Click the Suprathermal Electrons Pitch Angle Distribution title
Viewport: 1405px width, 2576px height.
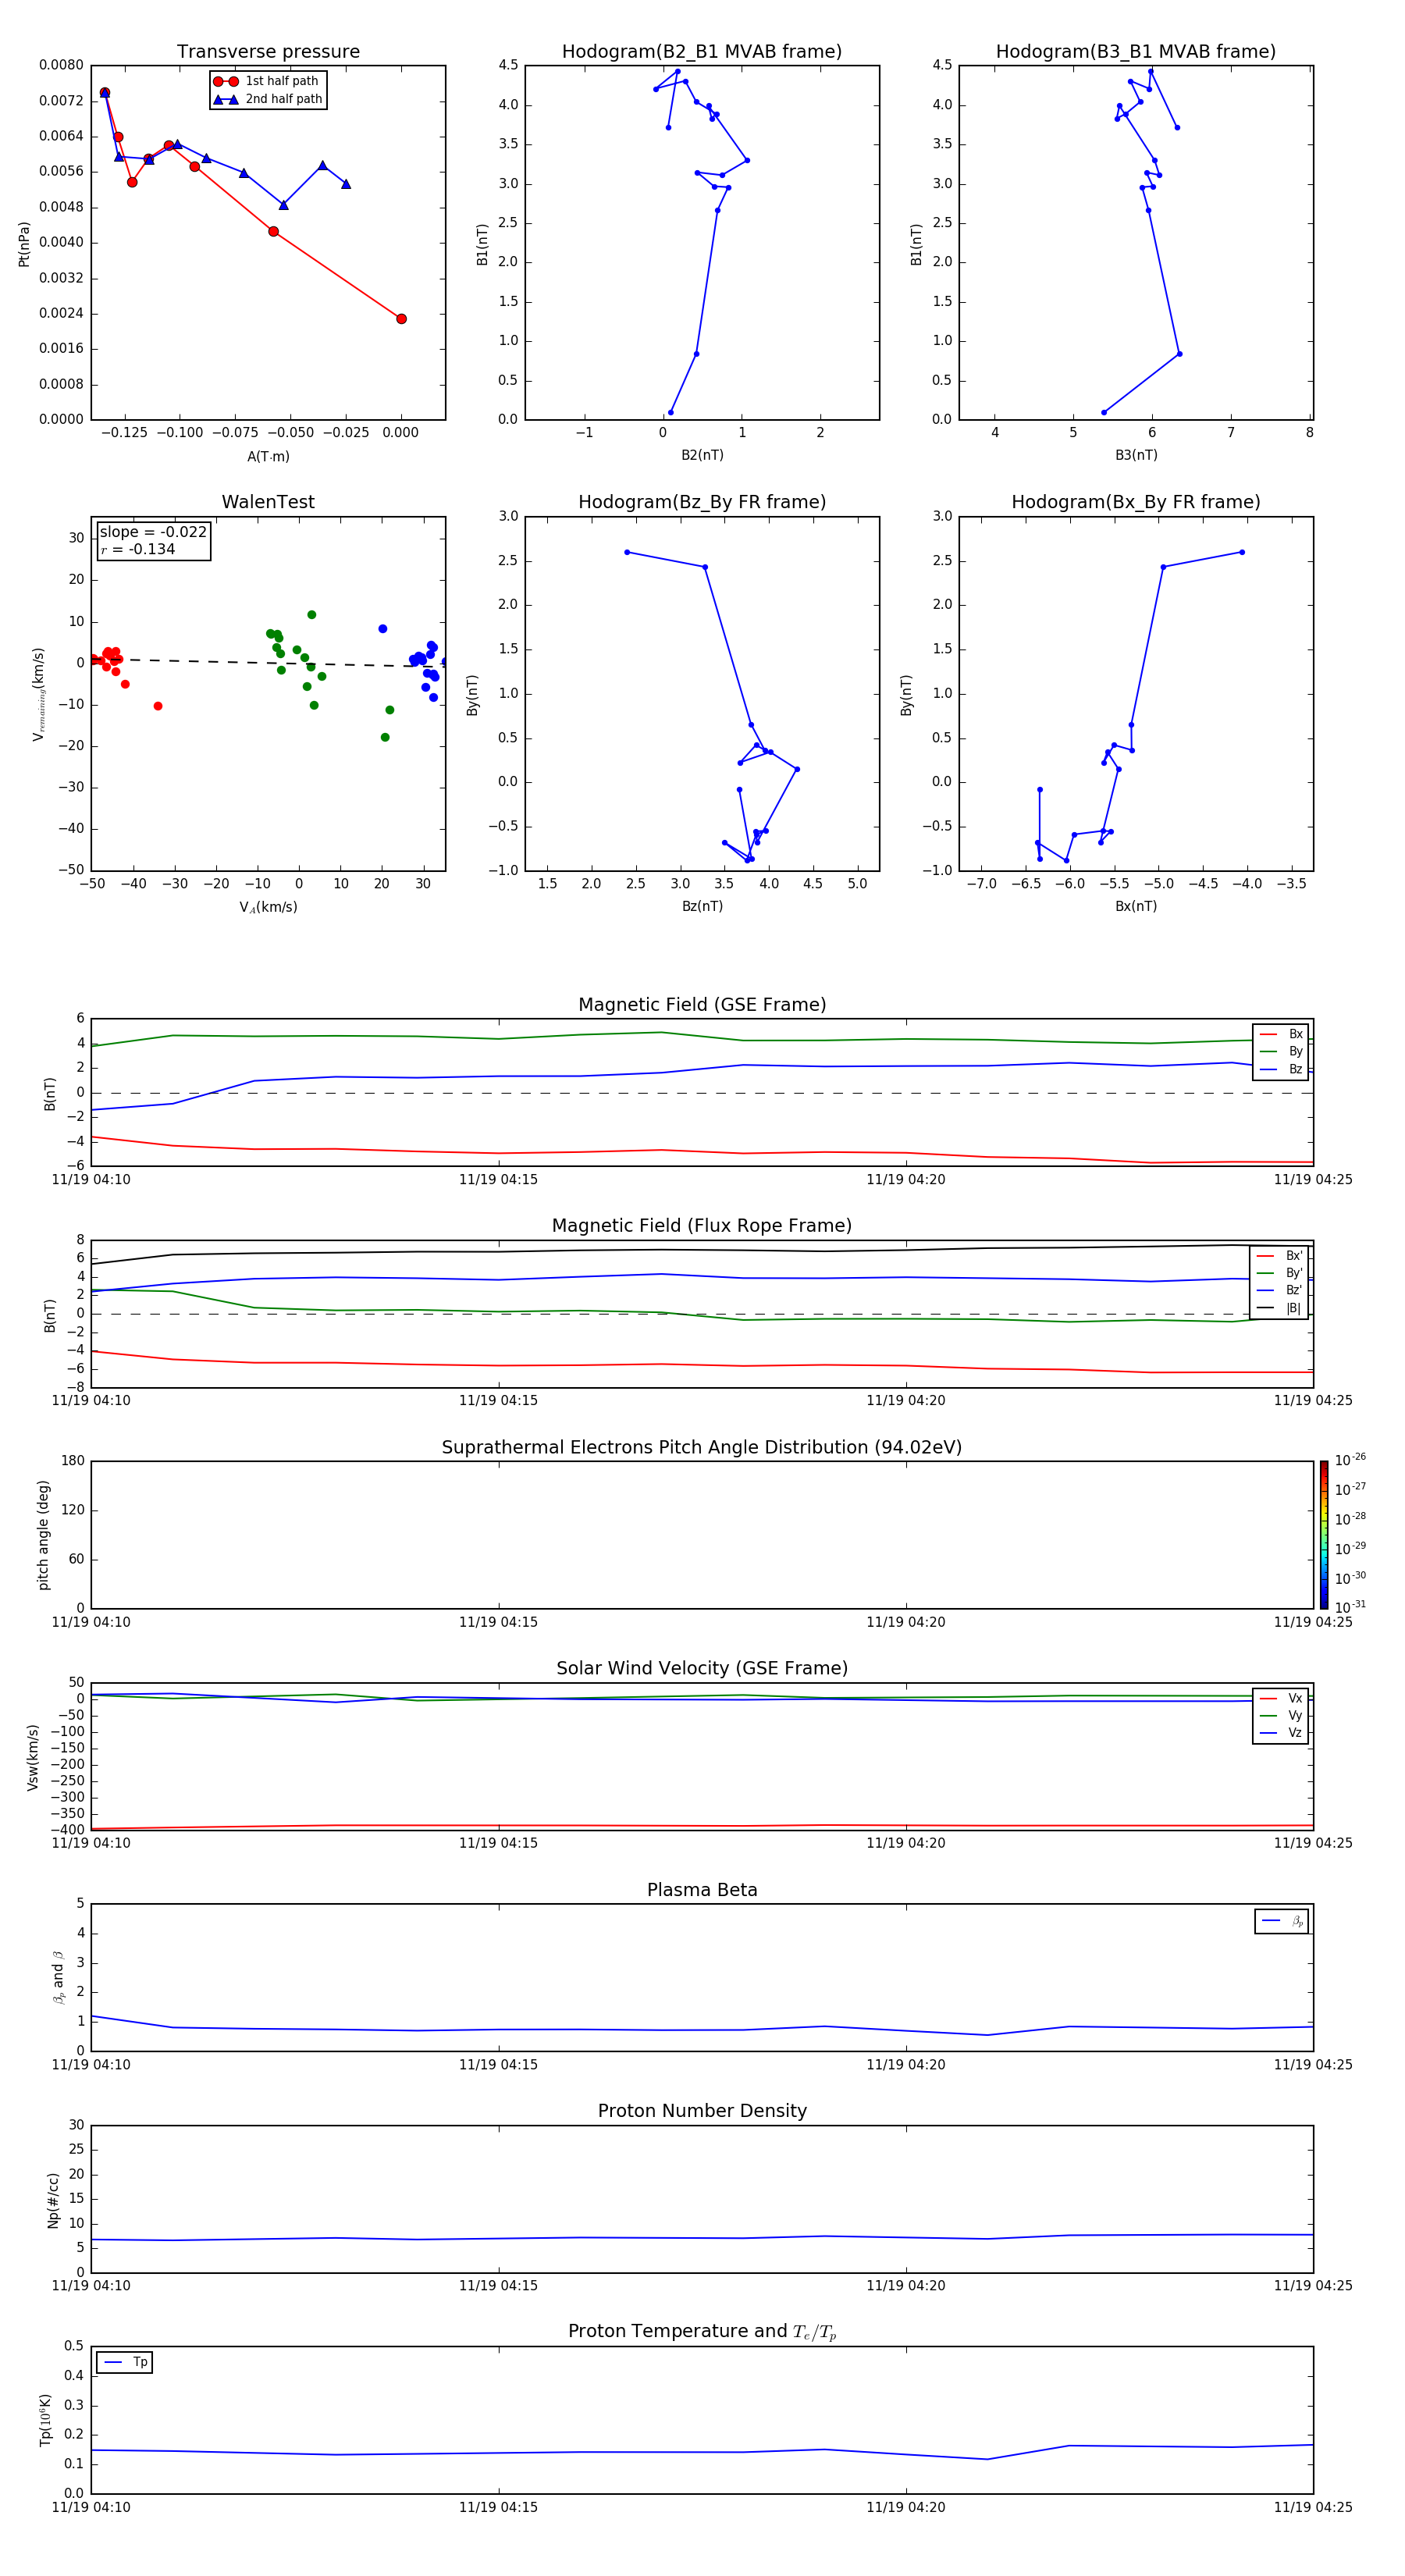click(702, 1447)
